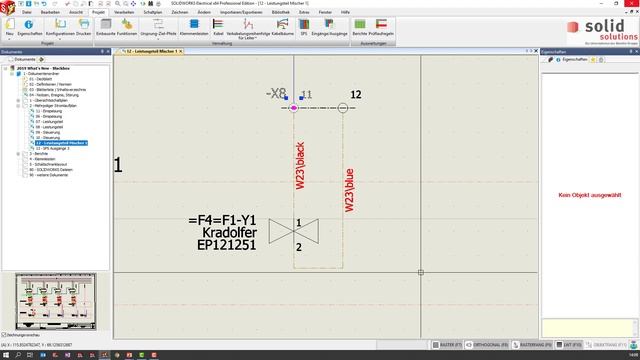Open project Eigenschaften in ribbon
This screenshot has height=360, width=640.
click(x=29, y=27)
